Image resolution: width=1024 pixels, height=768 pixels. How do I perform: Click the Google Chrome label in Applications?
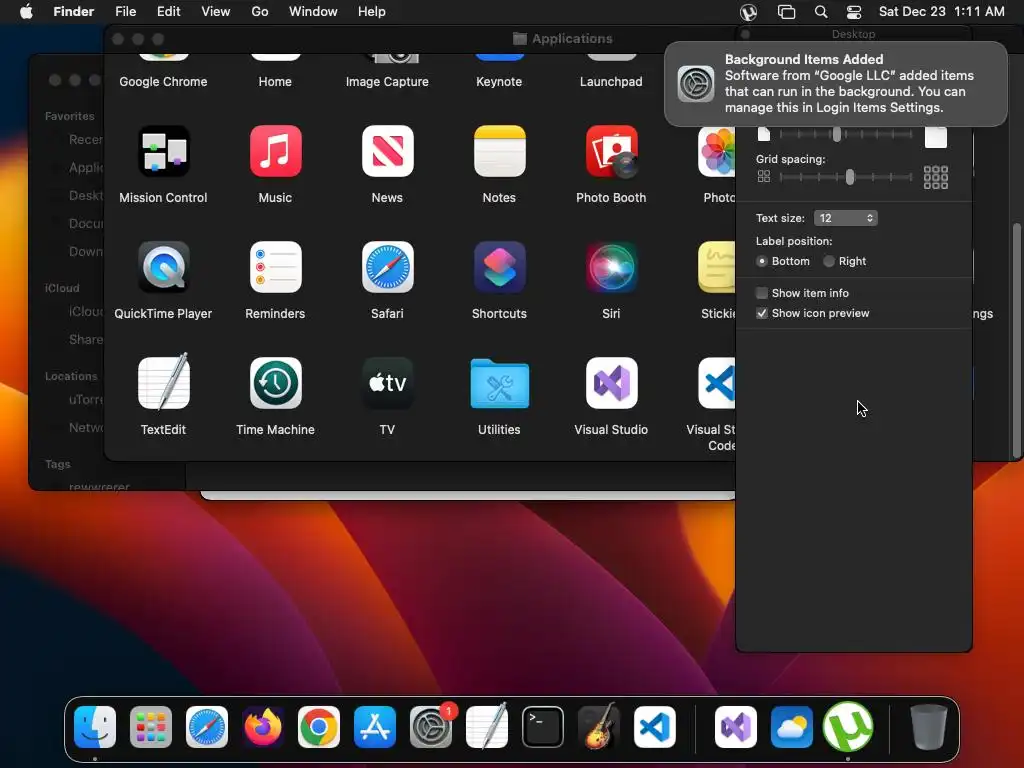coord(163,82)
